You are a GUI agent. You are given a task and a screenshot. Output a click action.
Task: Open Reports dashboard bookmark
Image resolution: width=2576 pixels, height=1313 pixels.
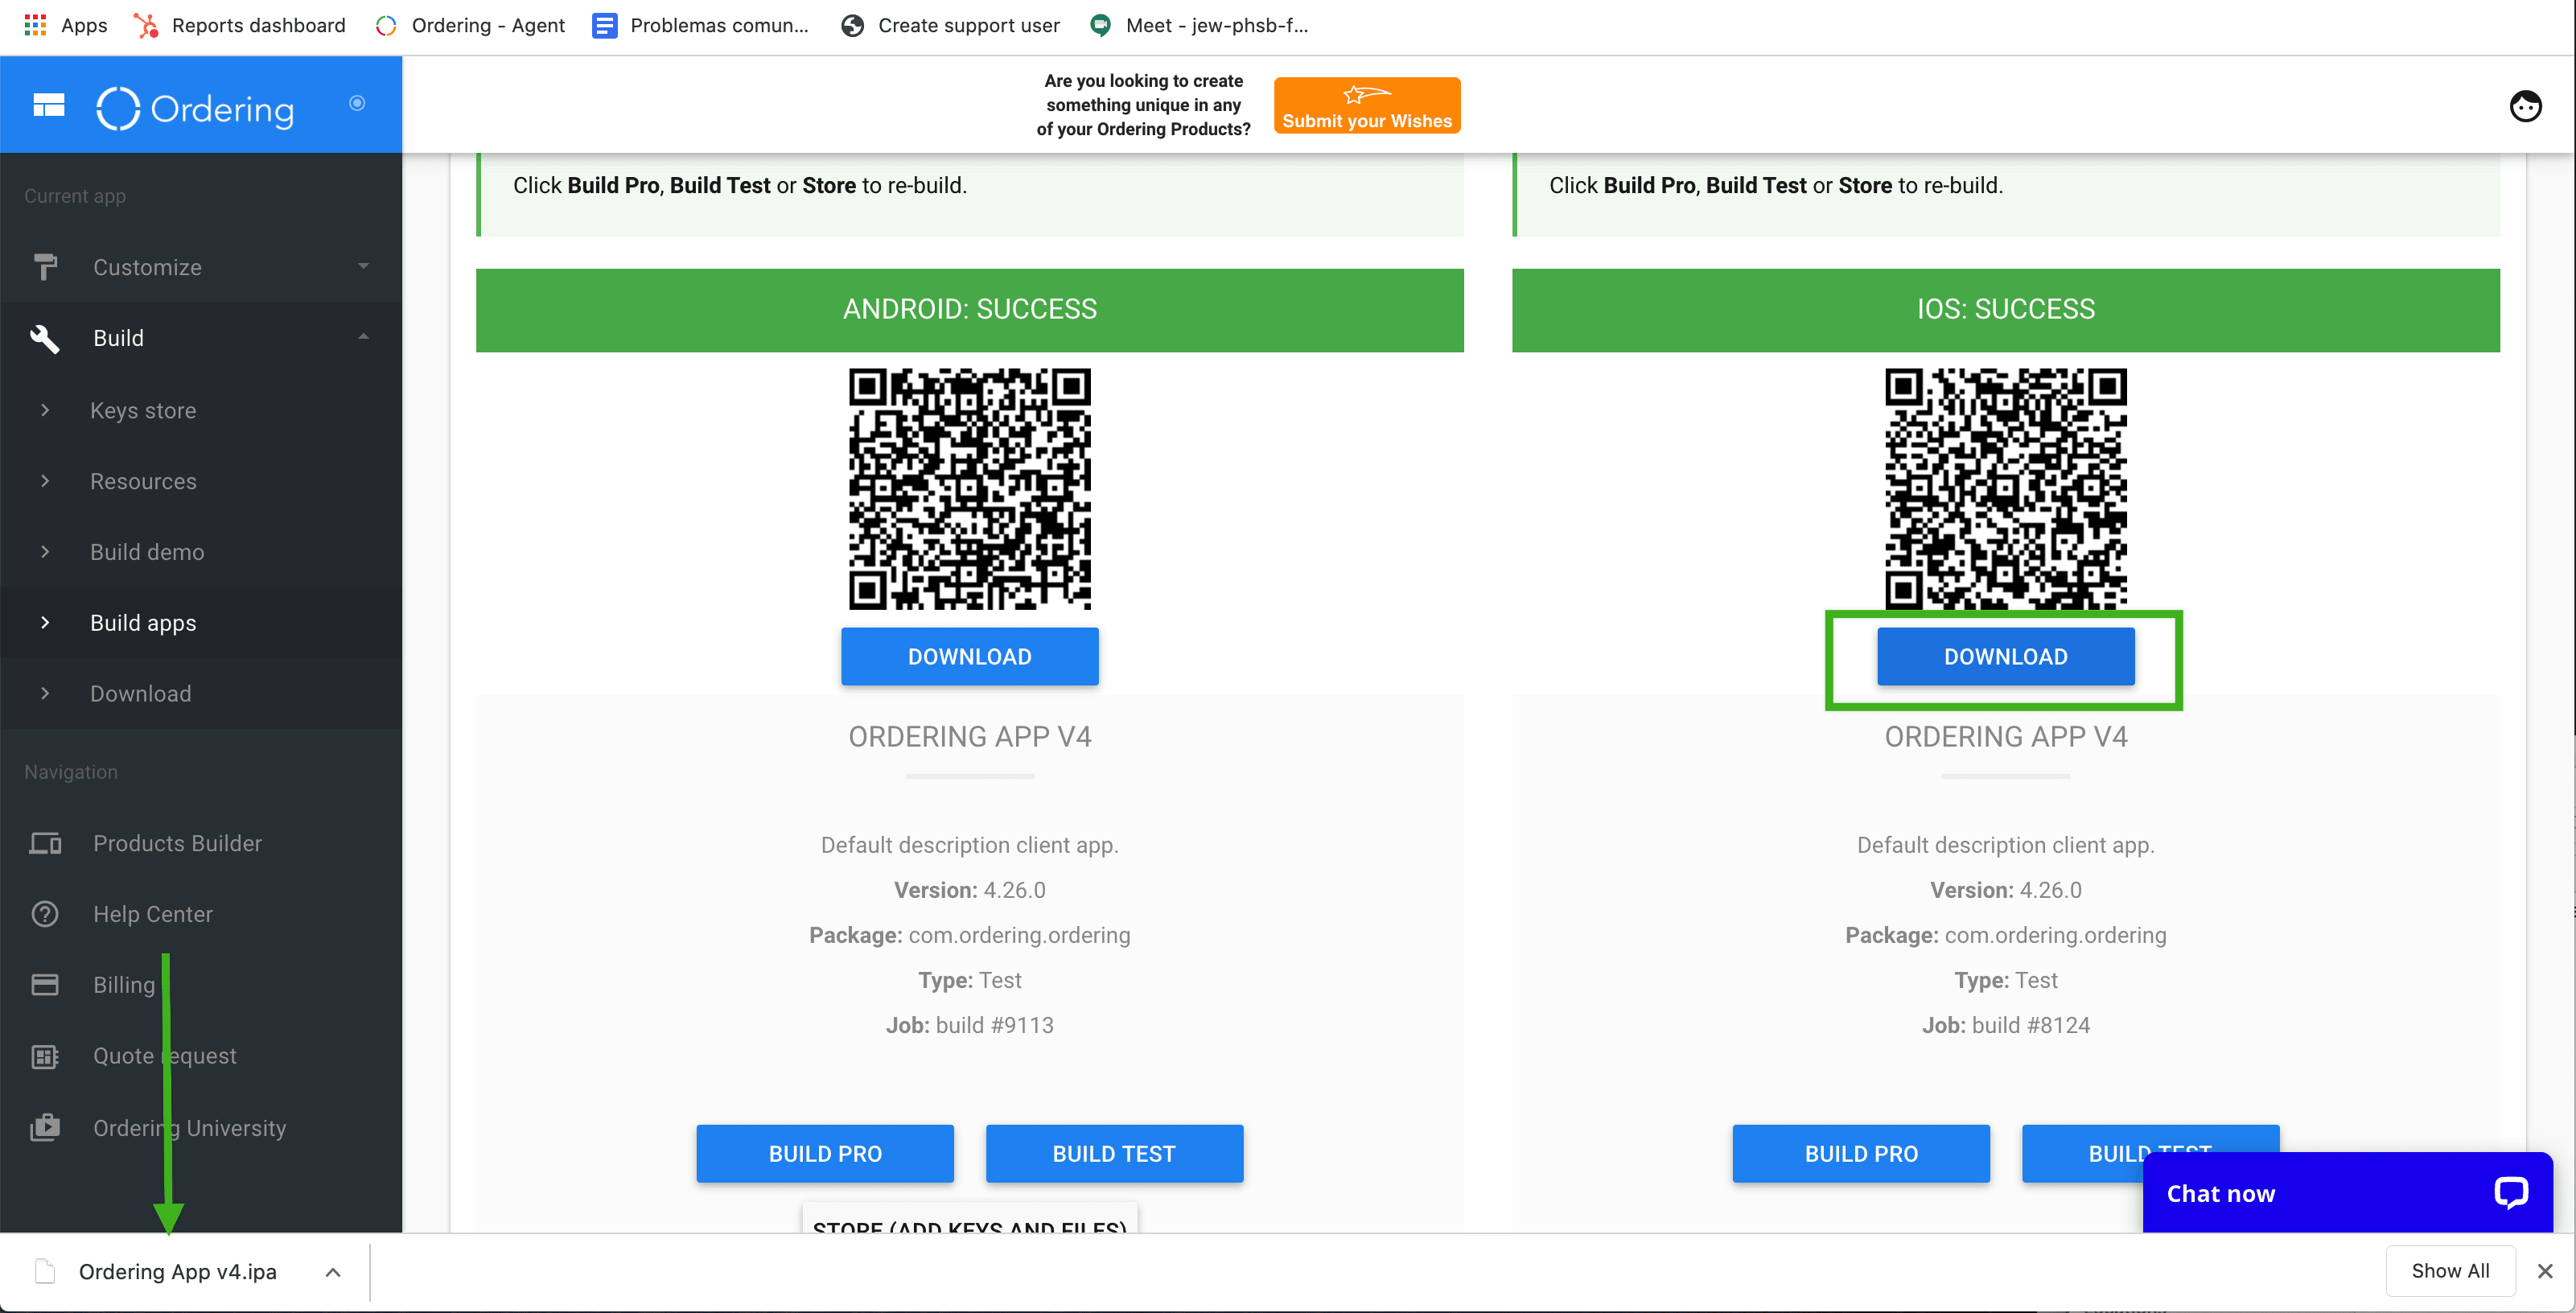(240, 25)
